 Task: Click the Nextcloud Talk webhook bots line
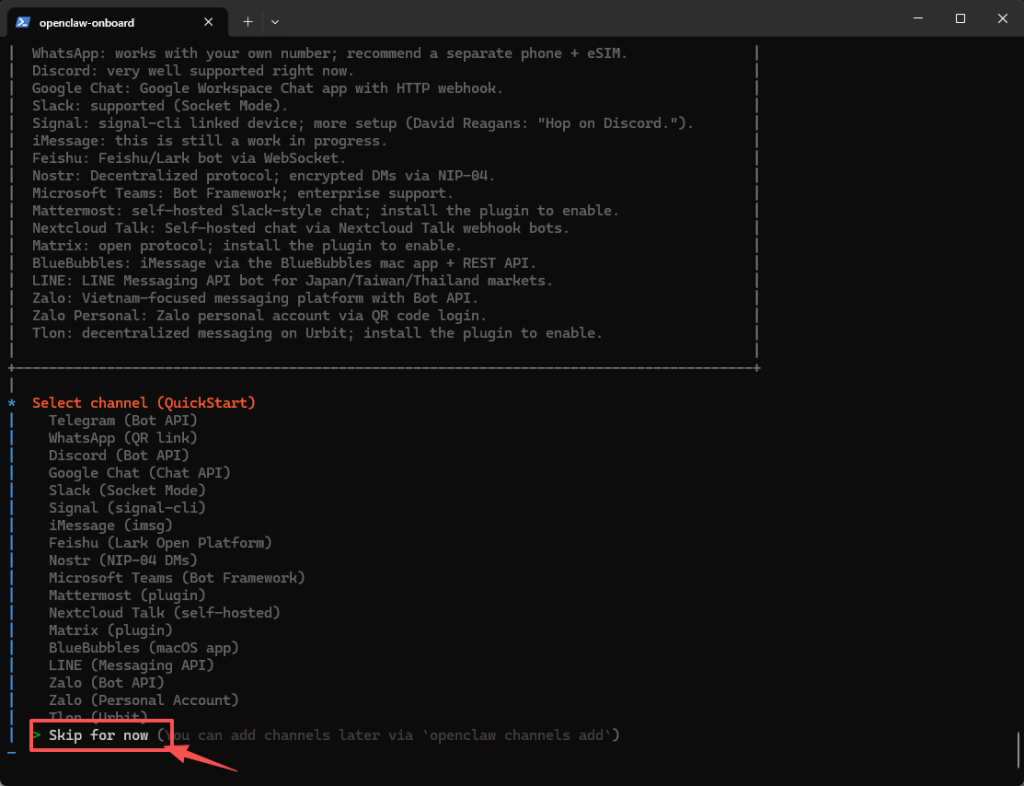click(301, 228)
